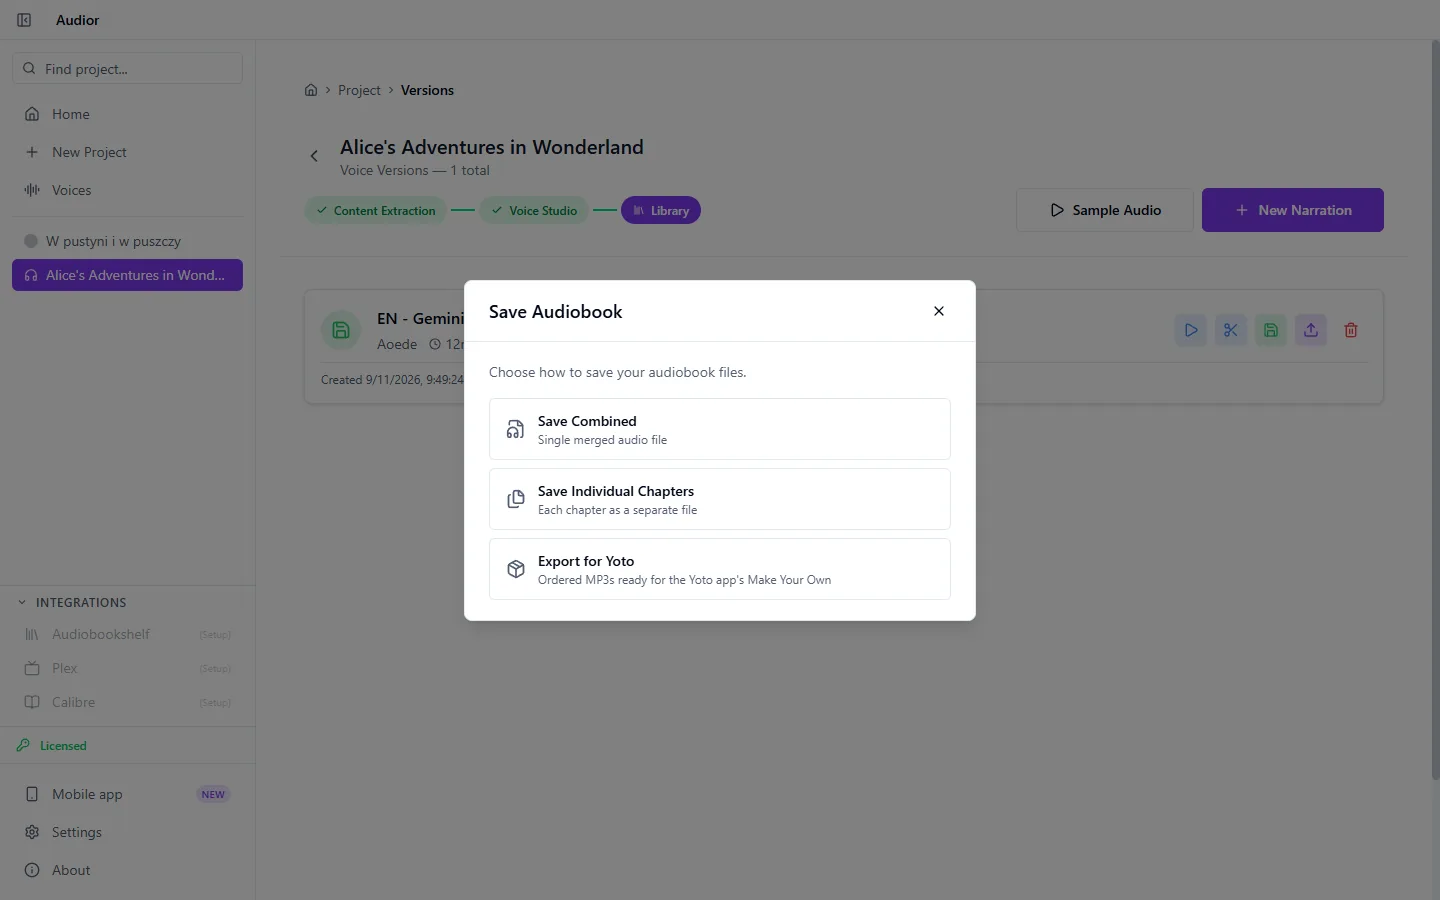
Task: Click the Versions breadcrumb
Action: tap(427, 90)
